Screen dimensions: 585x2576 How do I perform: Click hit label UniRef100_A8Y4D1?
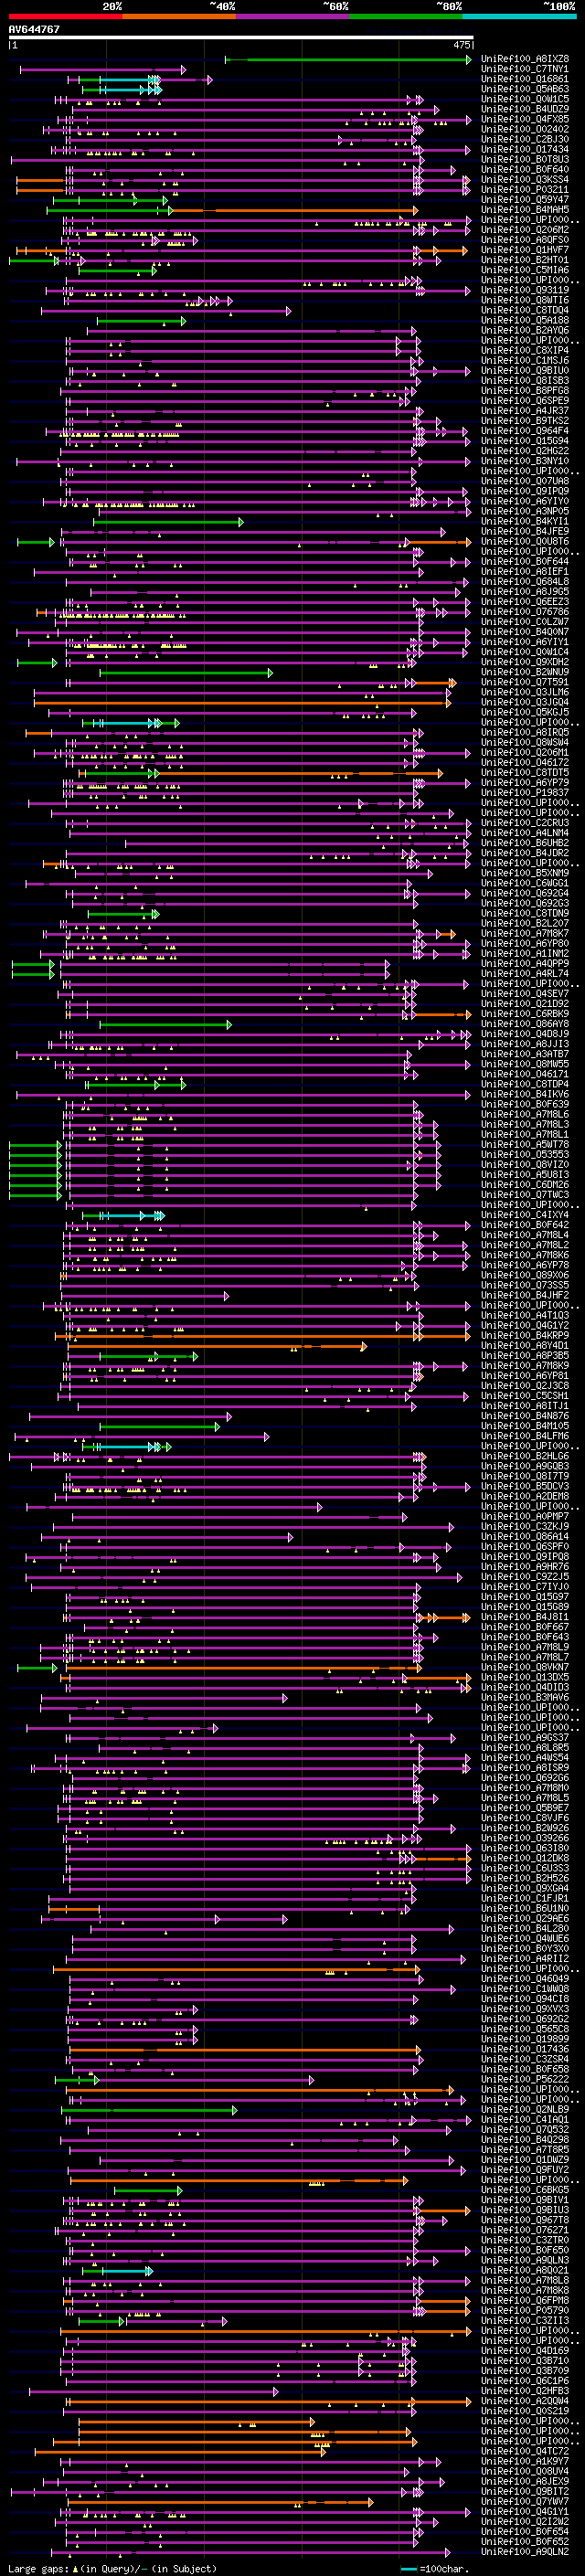525,1345
